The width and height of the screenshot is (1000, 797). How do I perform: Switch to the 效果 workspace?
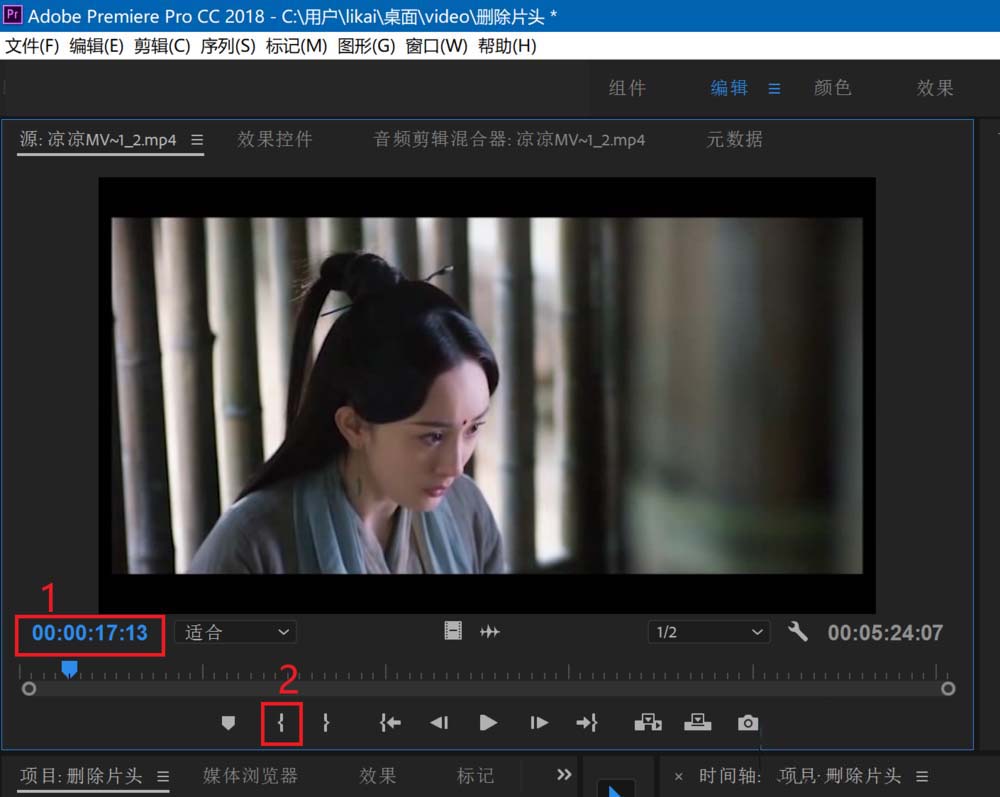(x=935, y=88)
